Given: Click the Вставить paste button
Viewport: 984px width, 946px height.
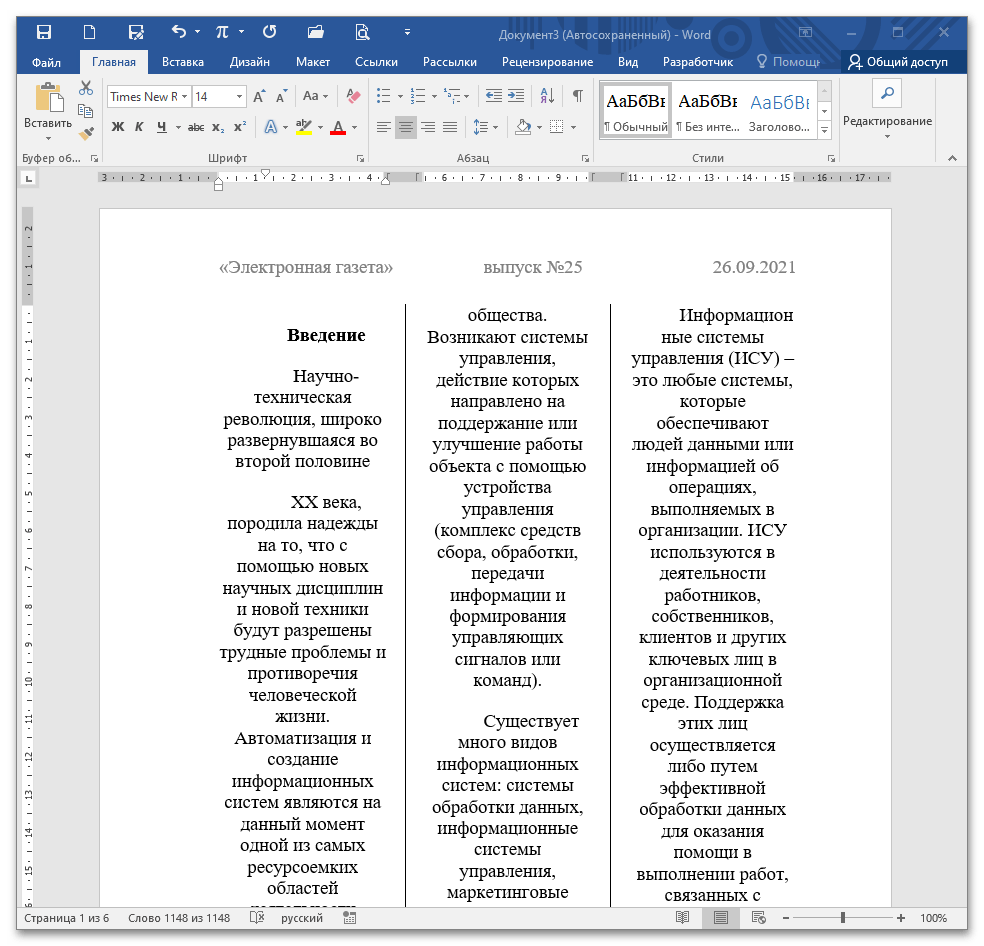Looking at the screenshot, I should tap(47, 110).
